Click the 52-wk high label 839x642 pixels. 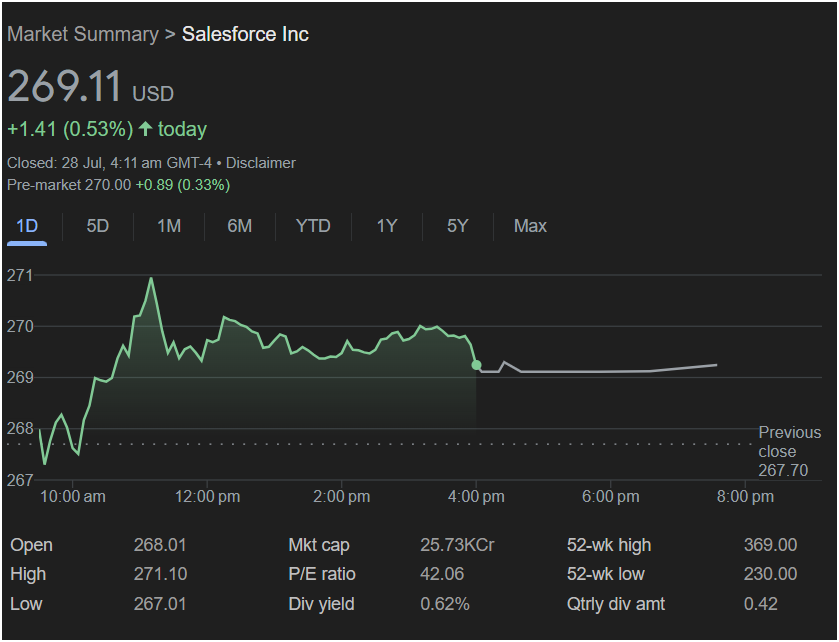609,545
